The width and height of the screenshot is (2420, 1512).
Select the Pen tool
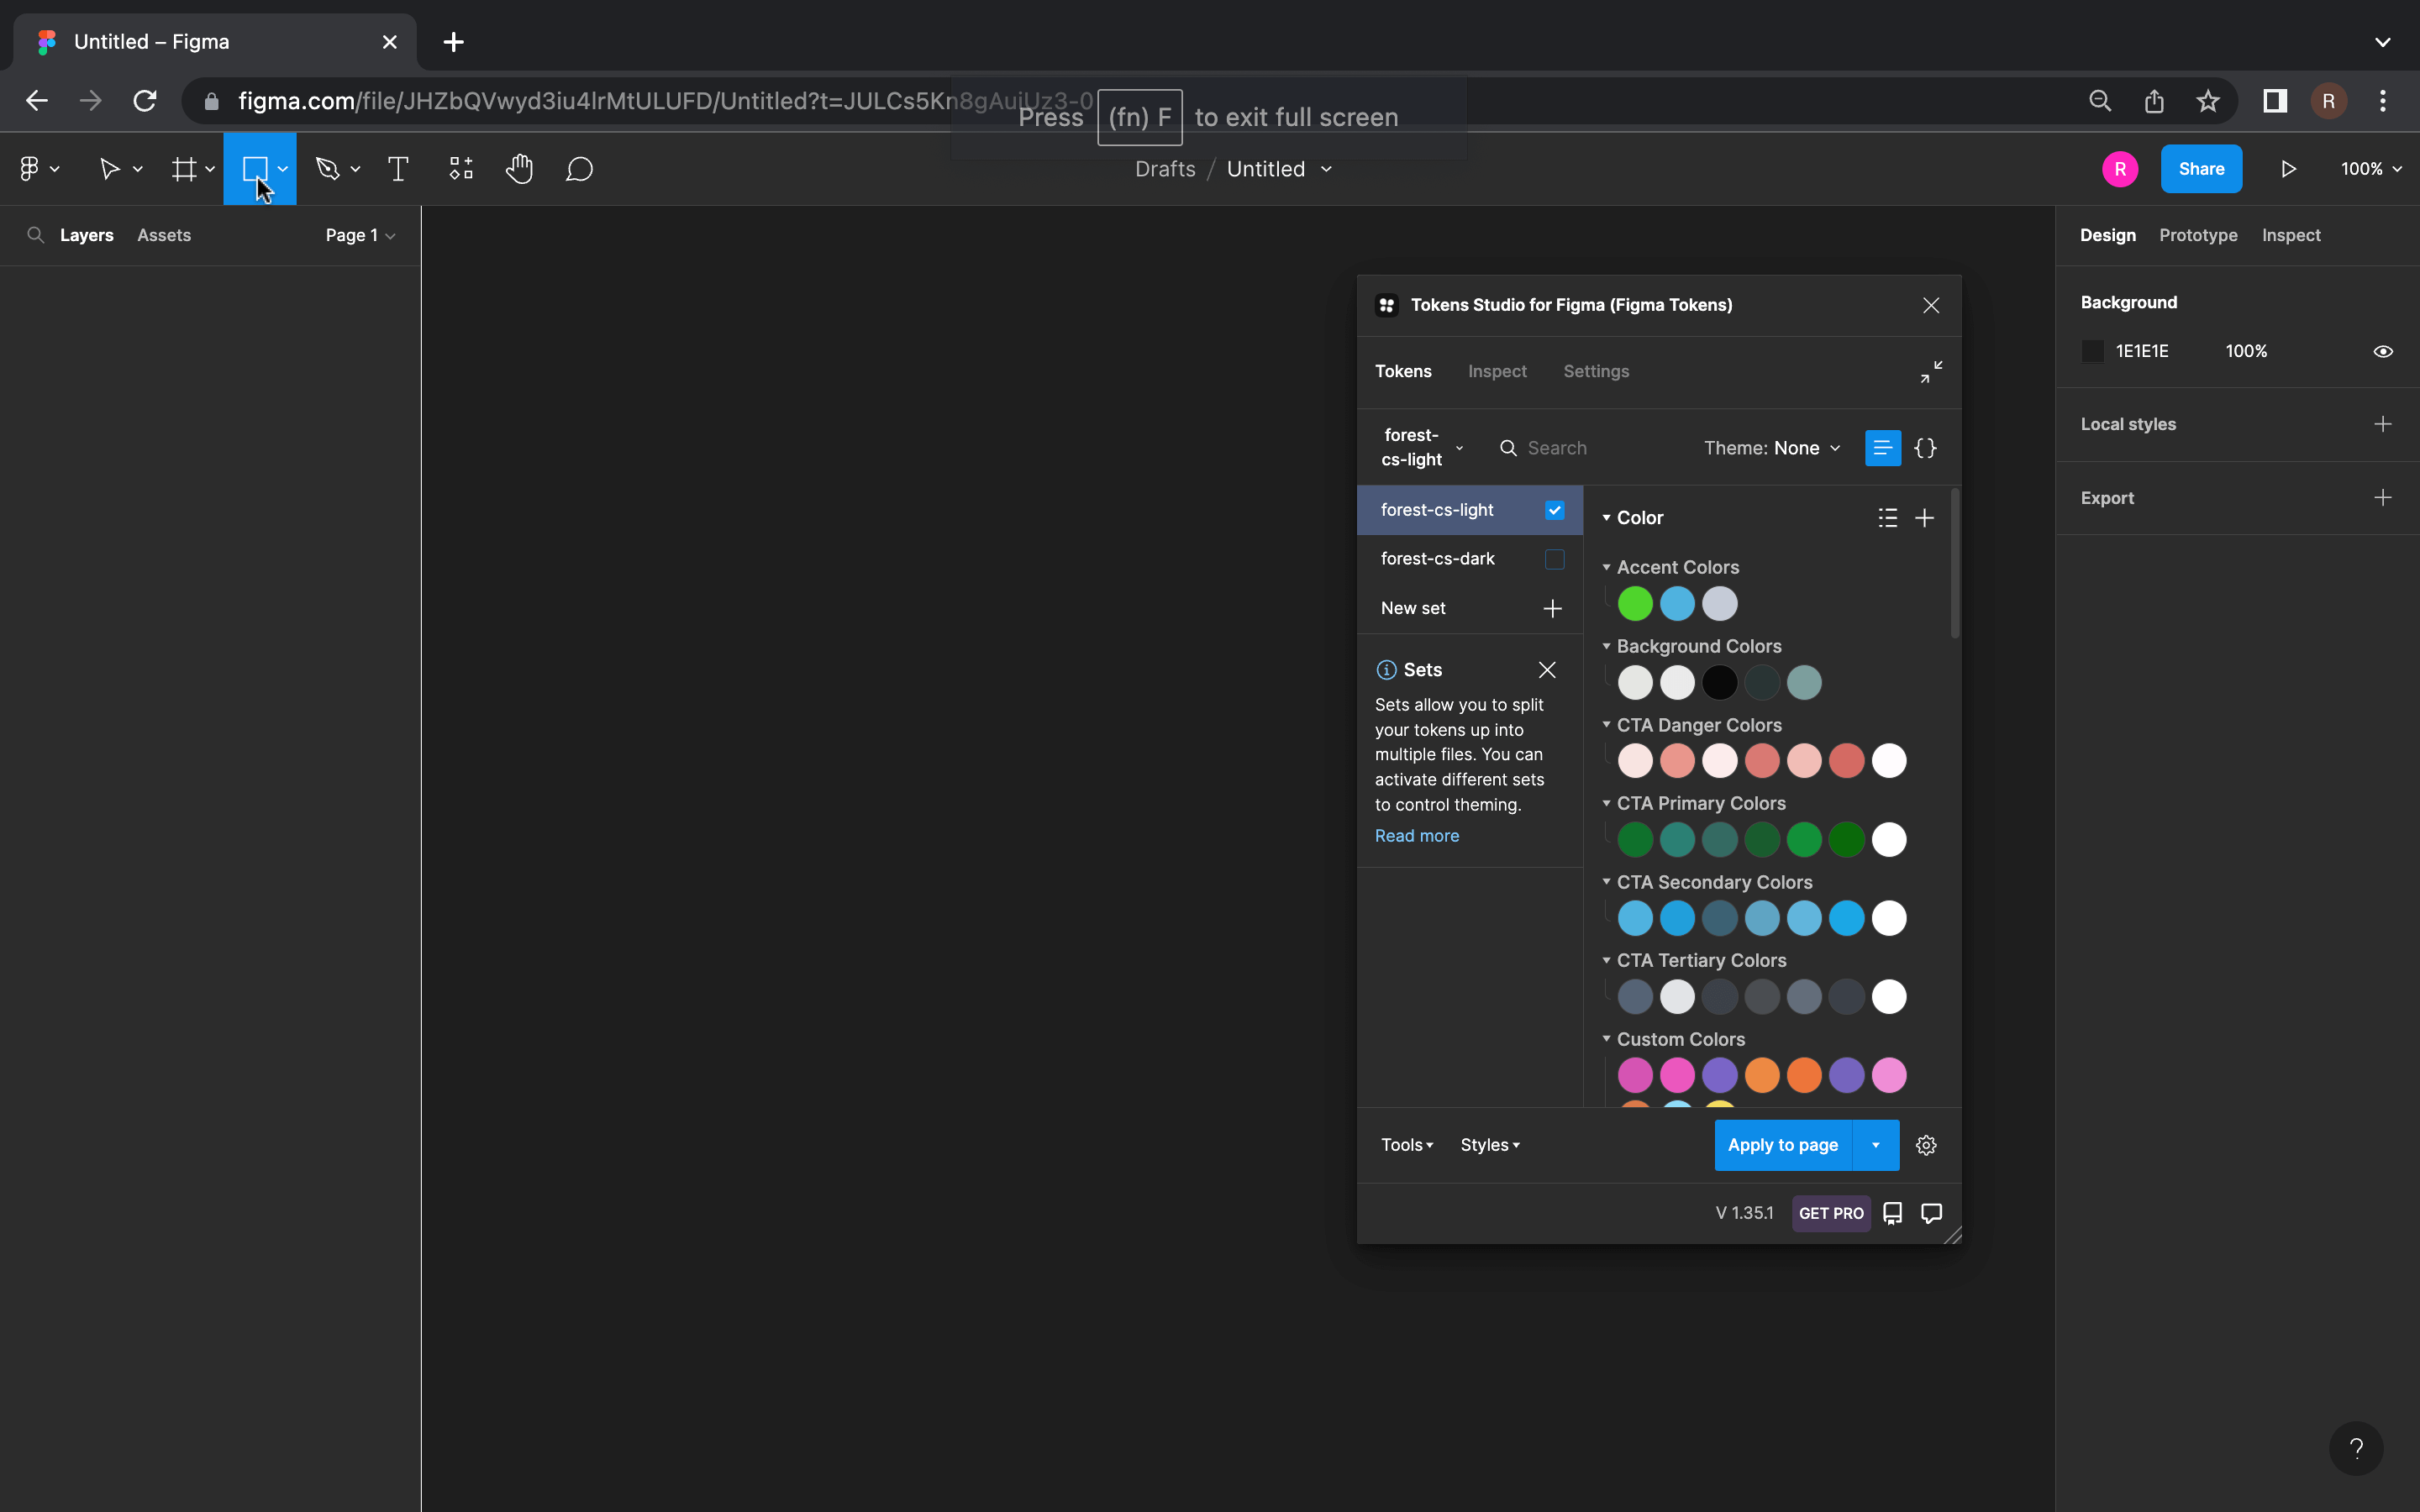pos(327,169)
